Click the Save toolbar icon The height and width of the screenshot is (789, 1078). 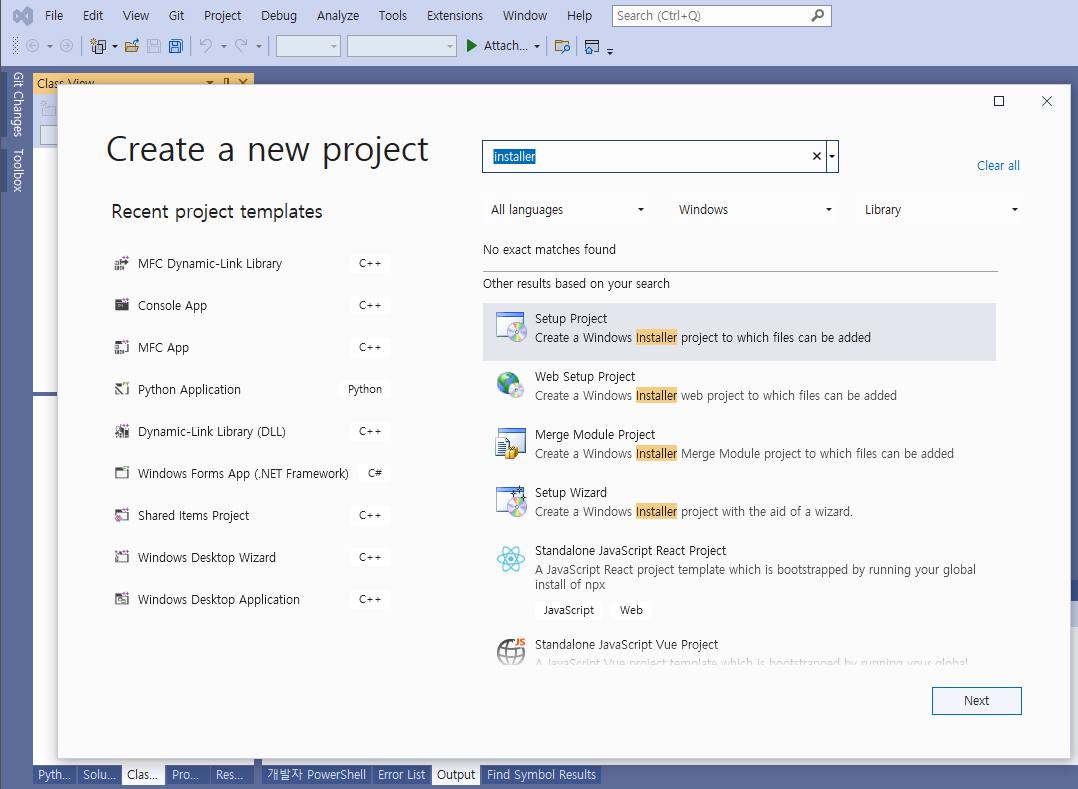click(154, 46)
